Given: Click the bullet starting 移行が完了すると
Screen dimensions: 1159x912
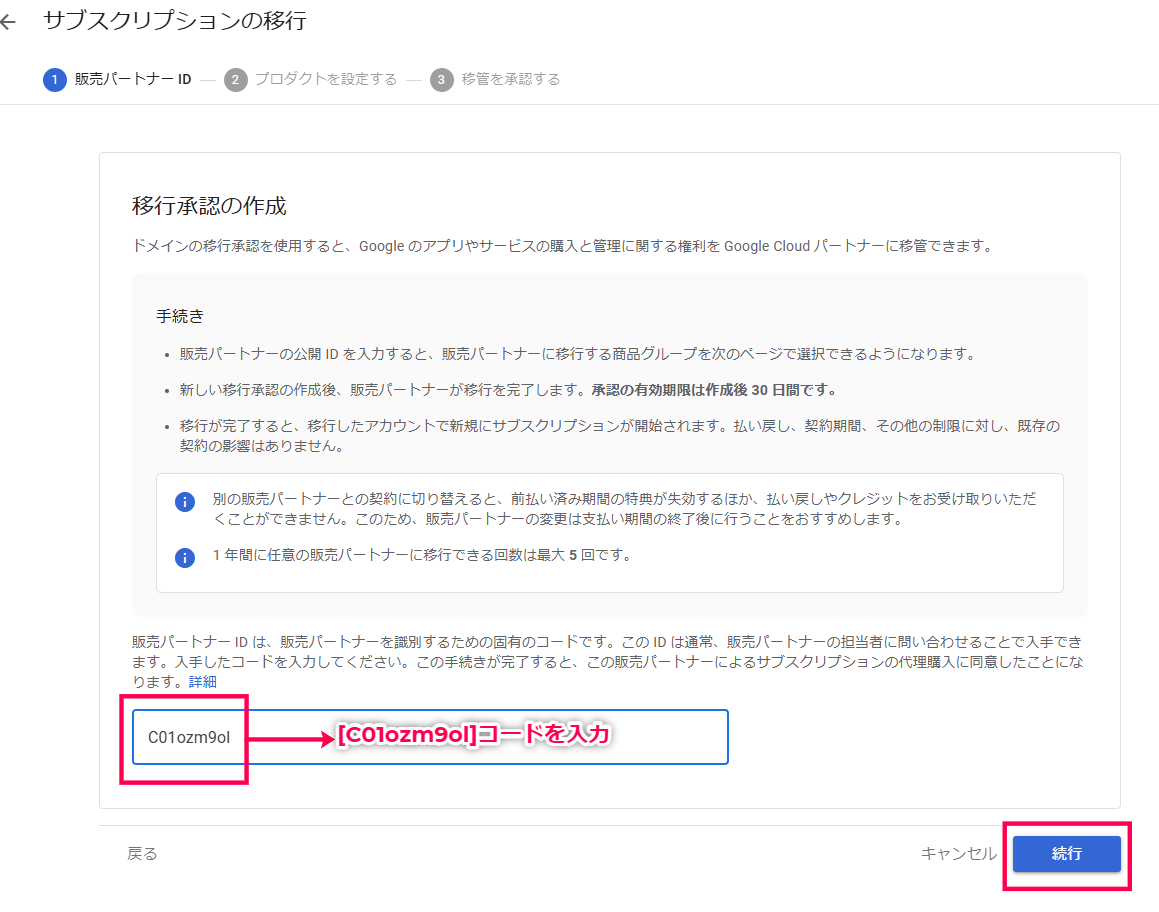Looking at the screenshot, I should (619, 436).
